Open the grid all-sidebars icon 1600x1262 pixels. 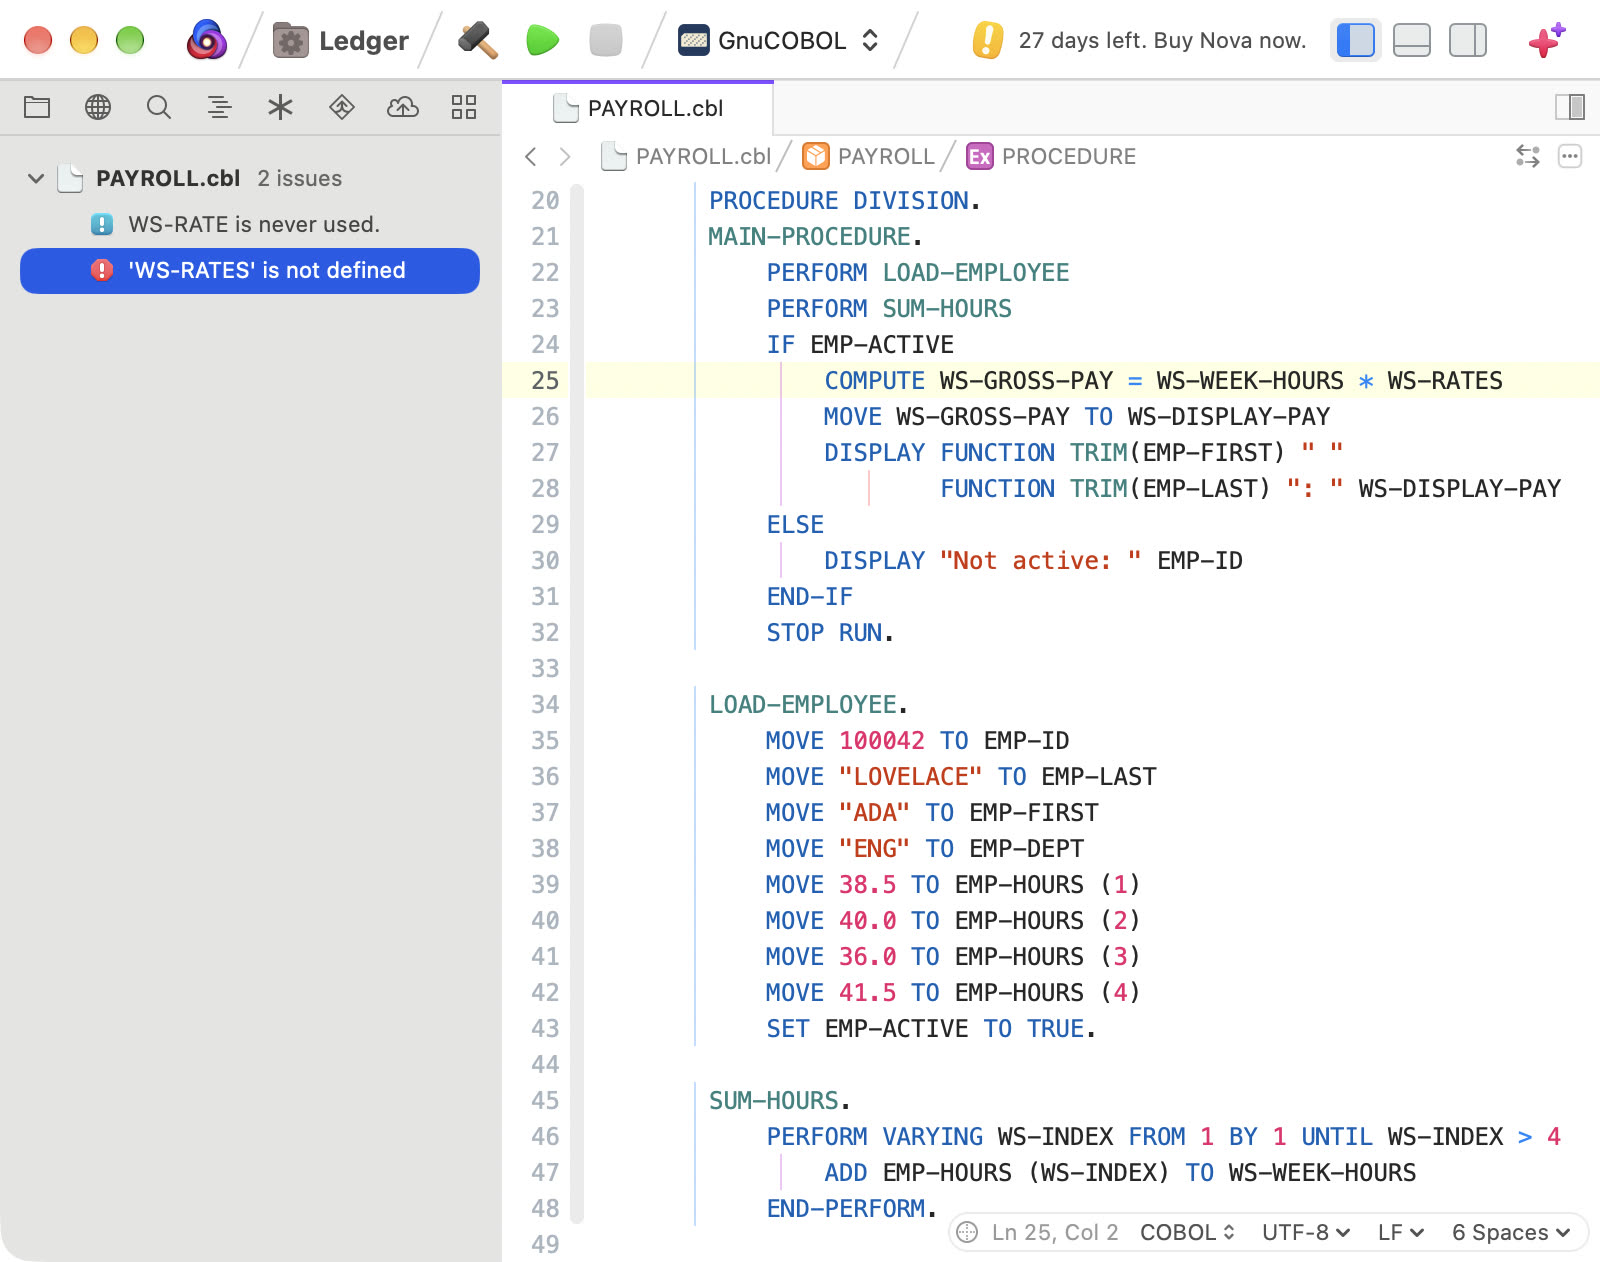click(464, 107)
